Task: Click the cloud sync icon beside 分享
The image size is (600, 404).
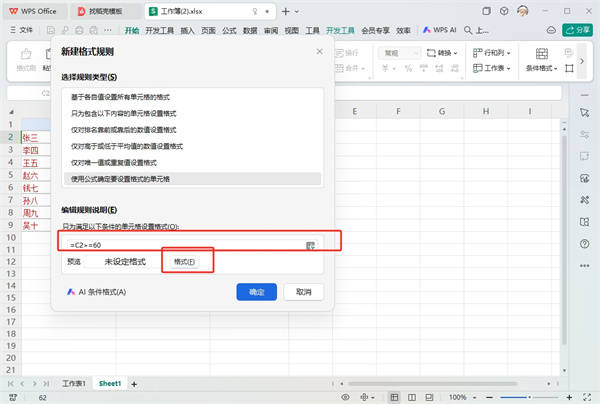Action: 551,30
